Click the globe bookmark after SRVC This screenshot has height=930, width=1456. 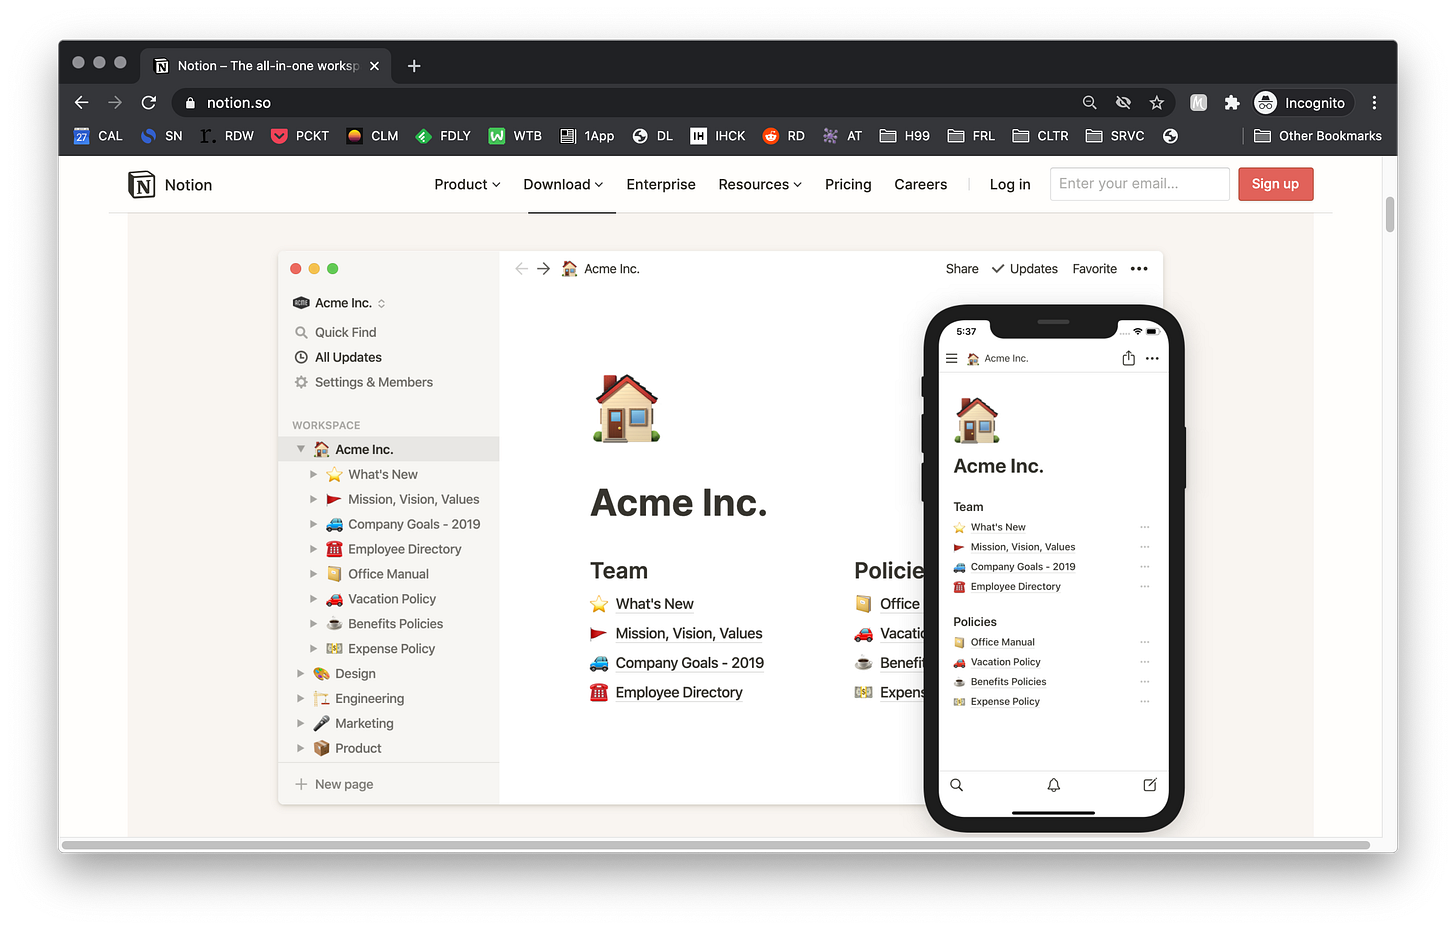[x=1170, y=136]
